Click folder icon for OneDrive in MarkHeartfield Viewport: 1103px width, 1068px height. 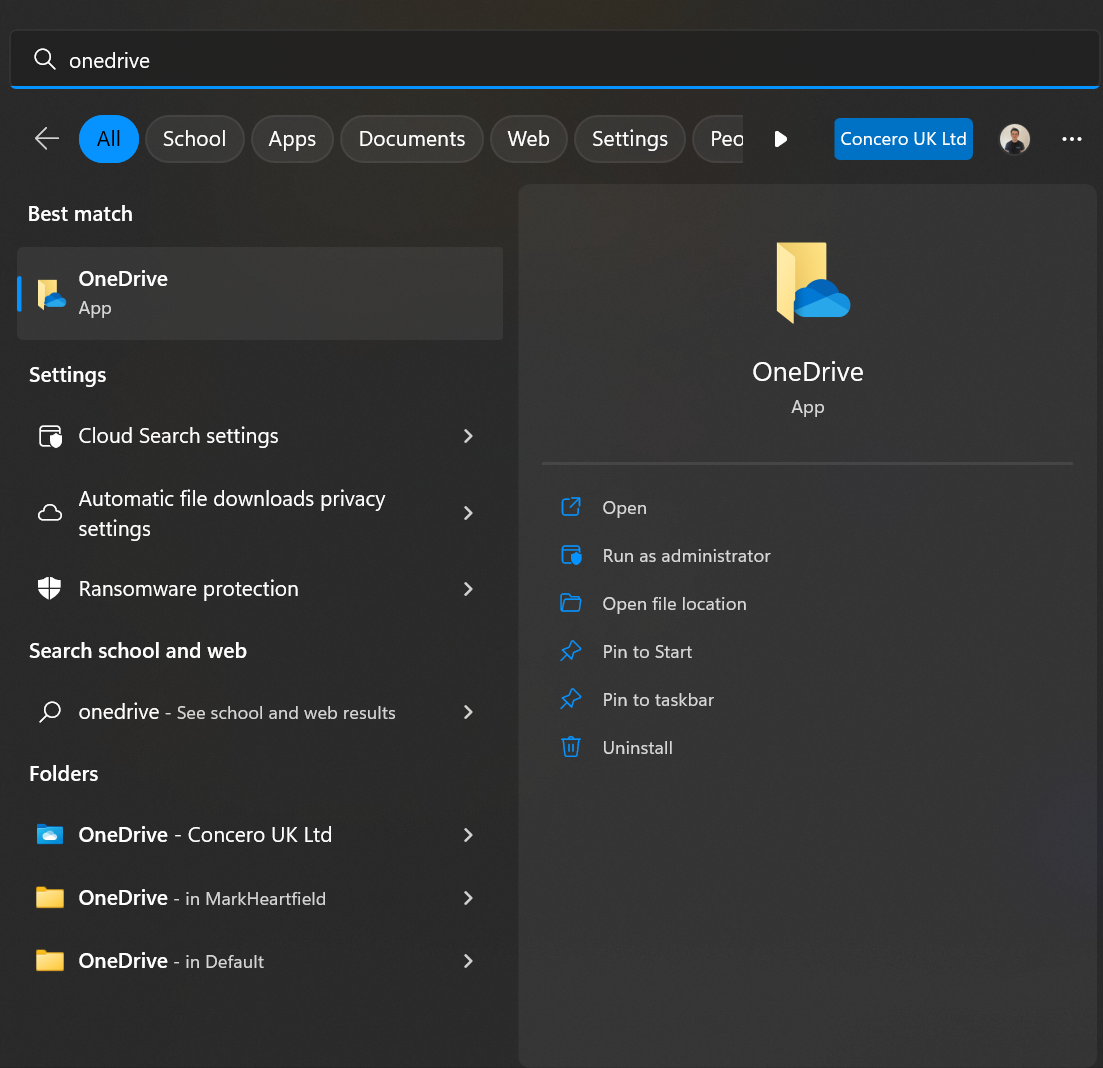(50, 897)
